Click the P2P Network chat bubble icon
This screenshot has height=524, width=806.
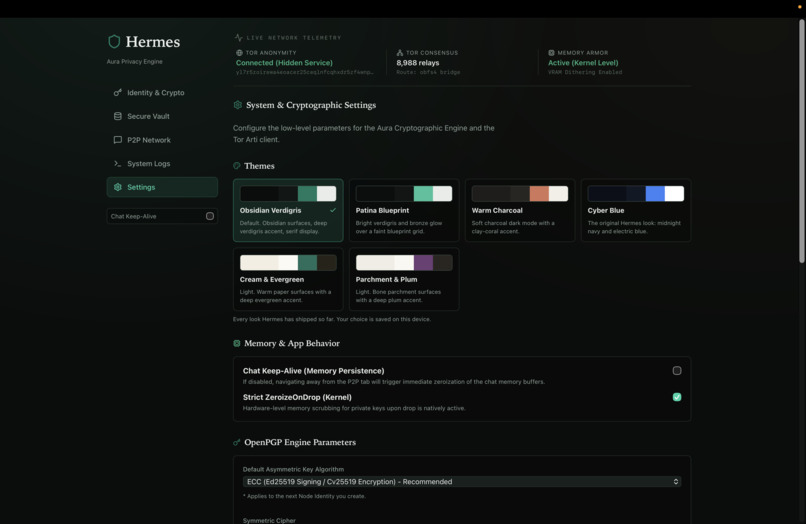(118, 140)
